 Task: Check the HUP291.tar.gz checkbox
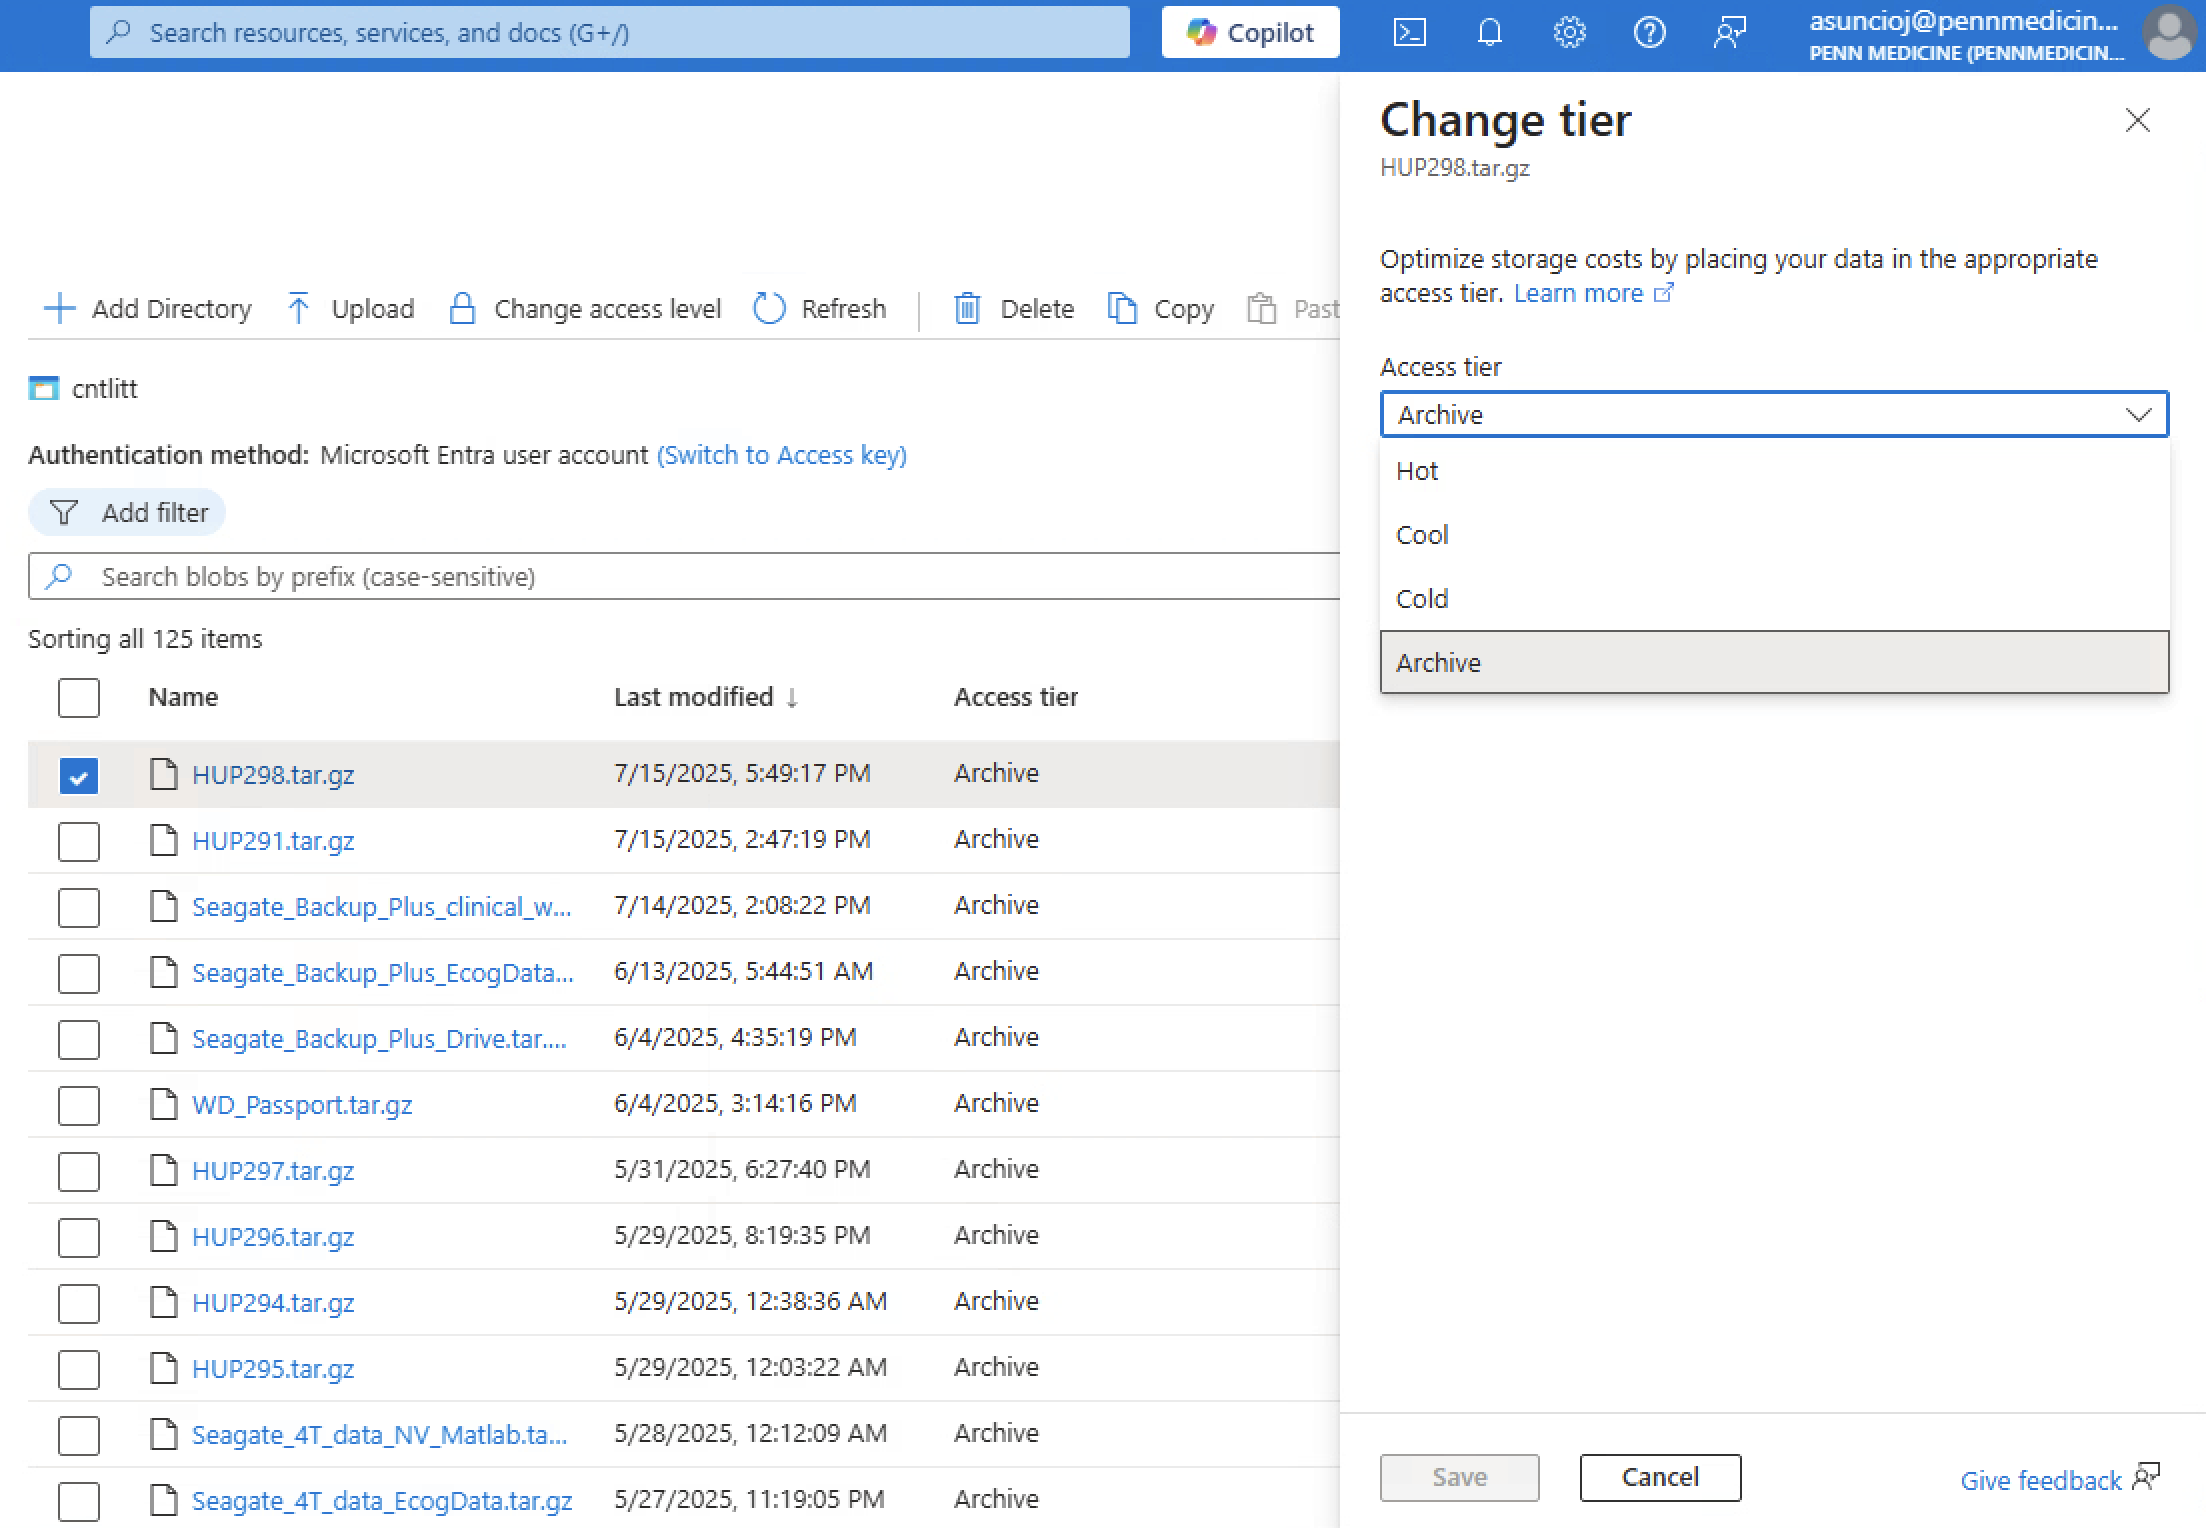(x=79, y=841)
